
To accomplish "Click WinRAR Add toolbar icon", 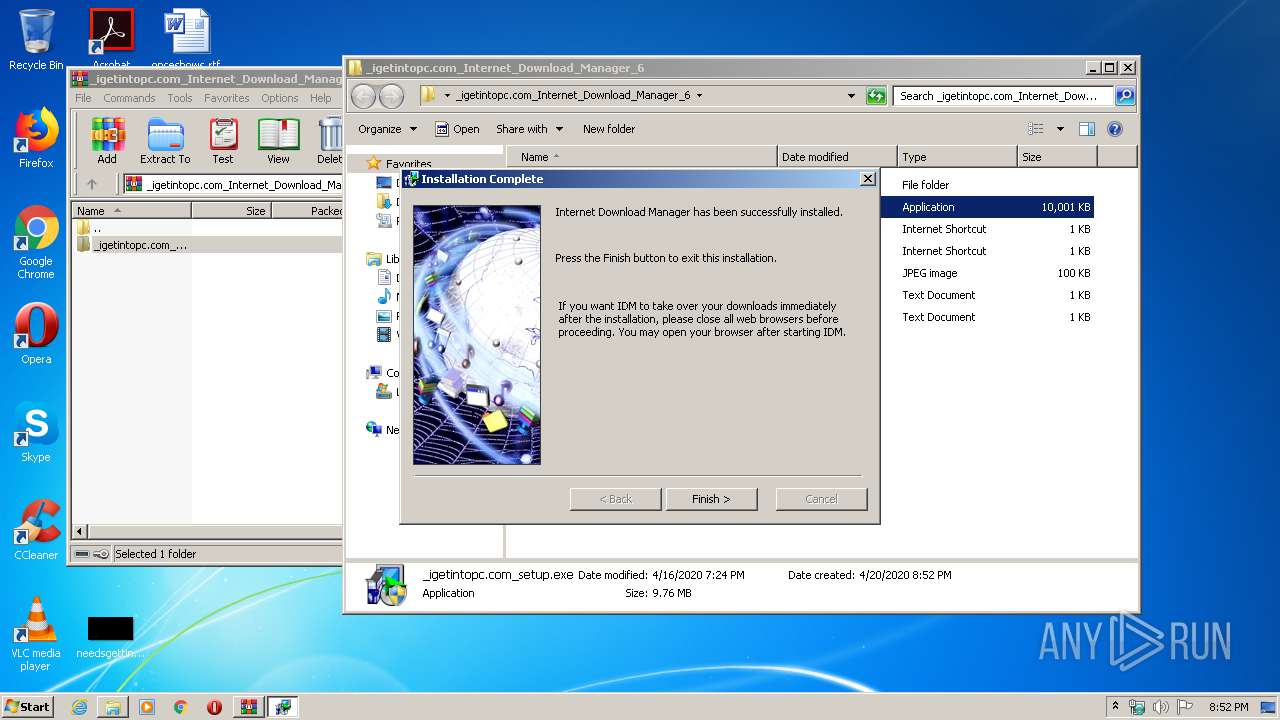I will [x=107, y=141].
